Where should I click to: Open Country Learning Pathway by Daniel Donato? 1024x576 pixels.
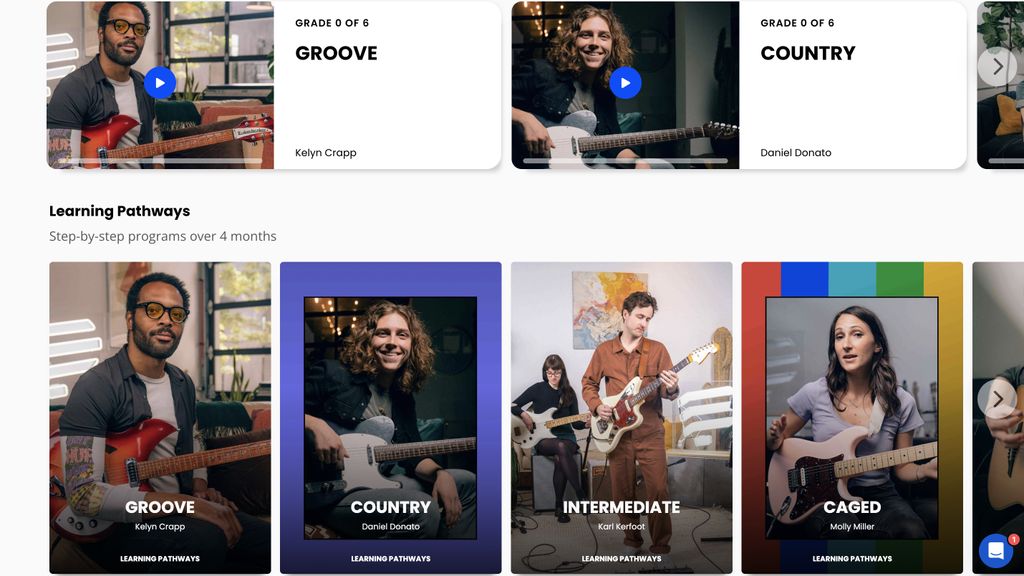coord(391,418)
